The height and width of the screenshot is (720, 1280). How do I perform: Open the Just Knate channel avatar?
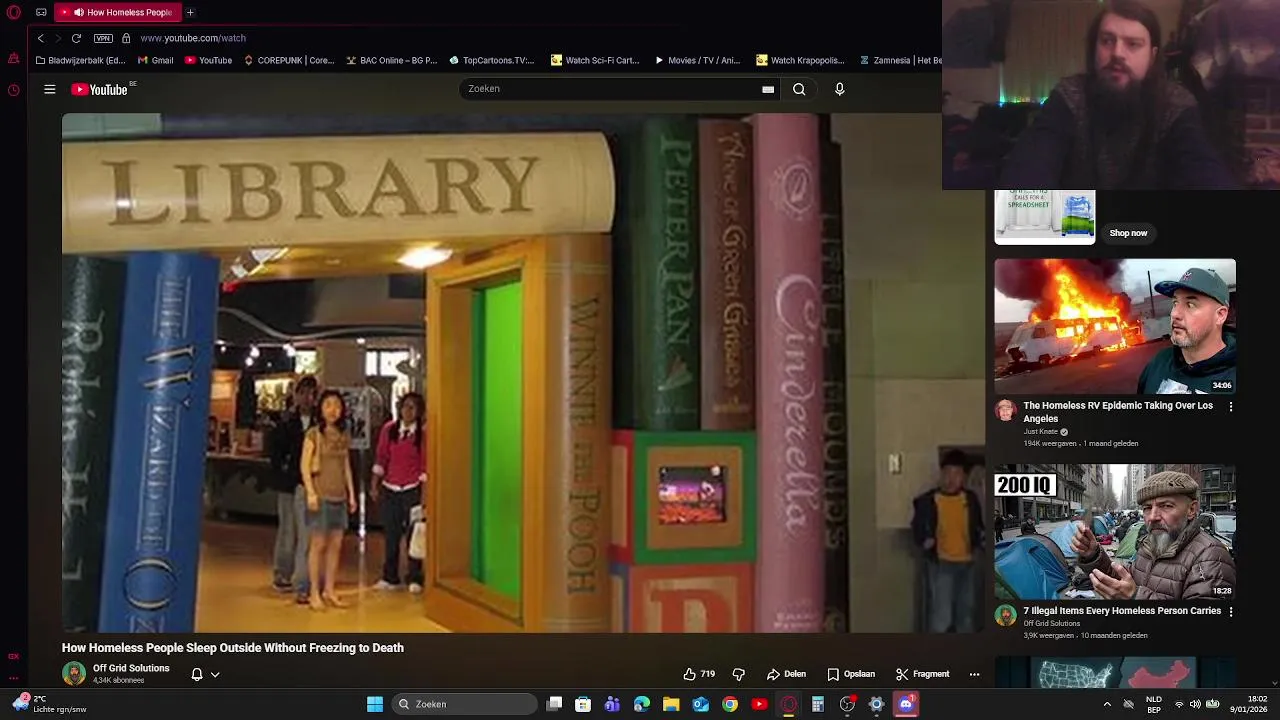point(1005,411)
